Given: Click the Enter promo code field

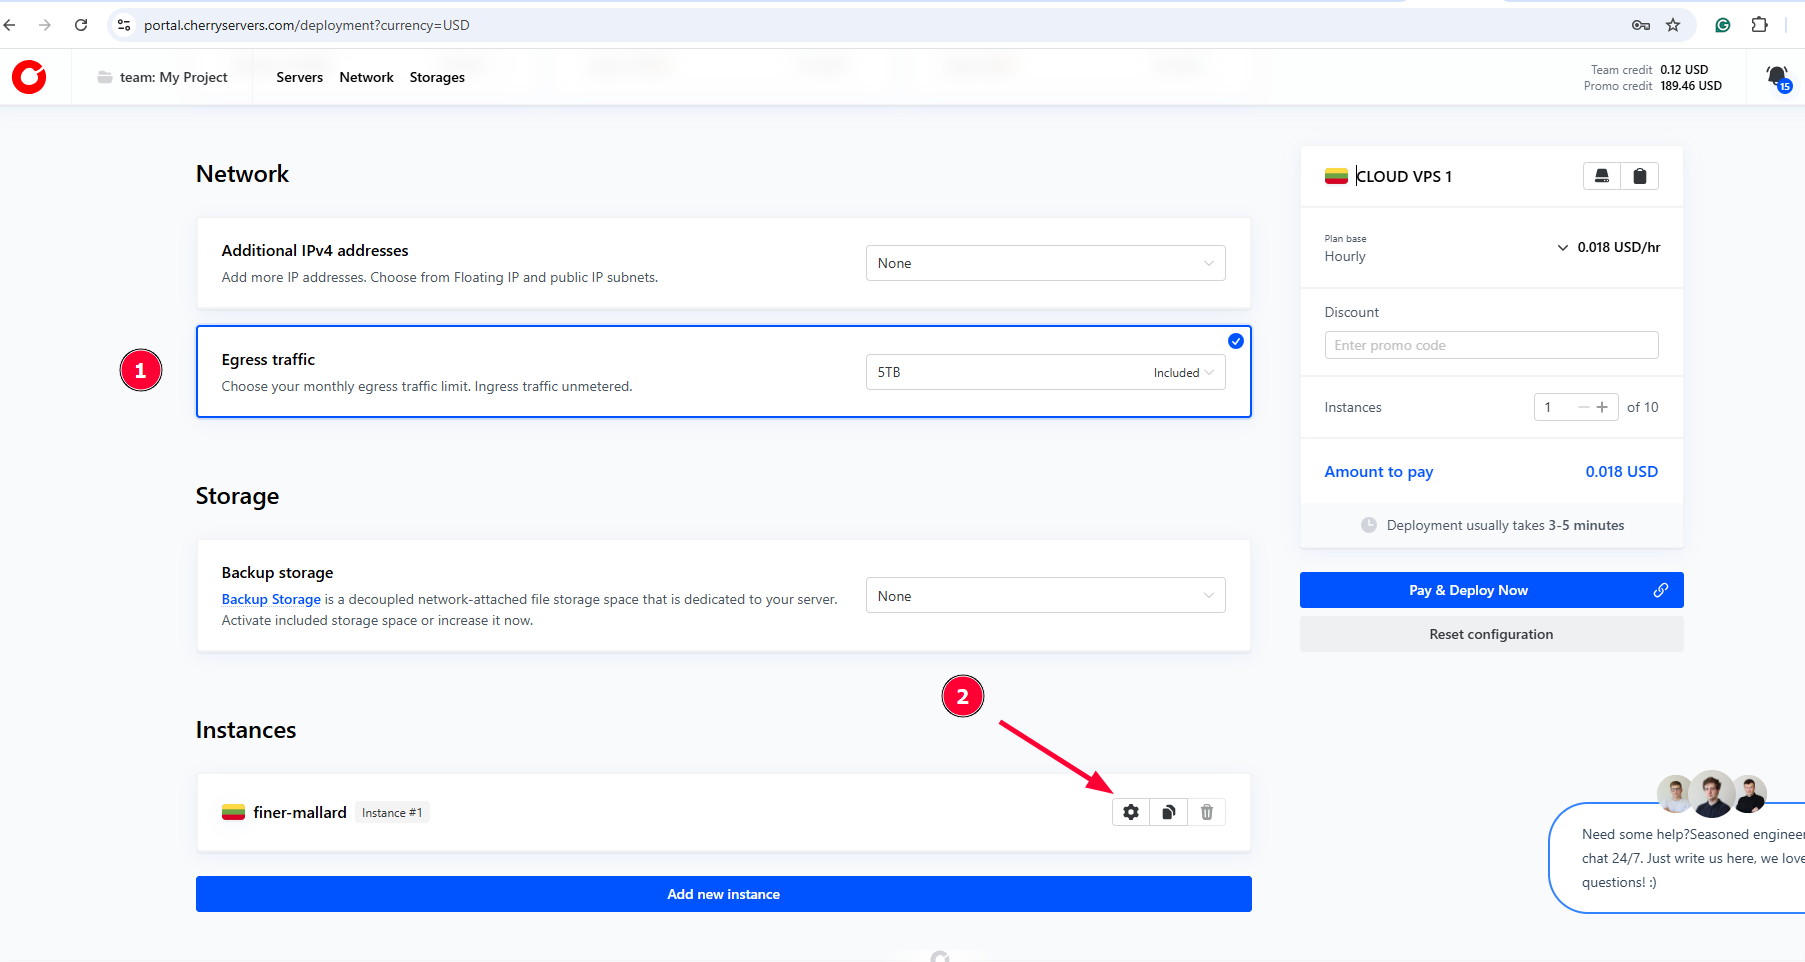Looking at the screenshot, I should click(1490, 345).
